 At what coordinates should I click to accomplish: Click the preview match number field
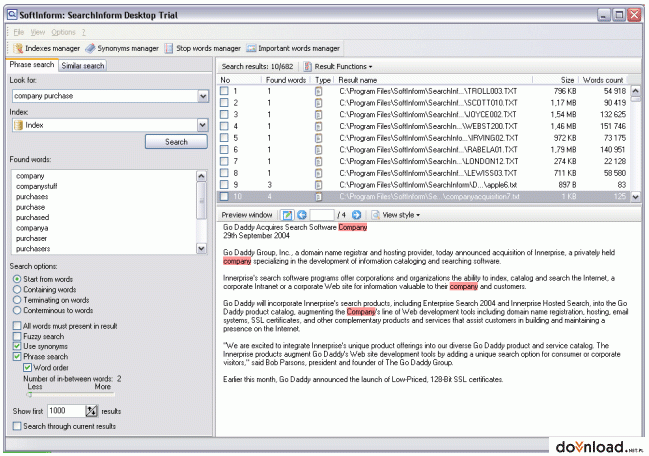(322, 215)
